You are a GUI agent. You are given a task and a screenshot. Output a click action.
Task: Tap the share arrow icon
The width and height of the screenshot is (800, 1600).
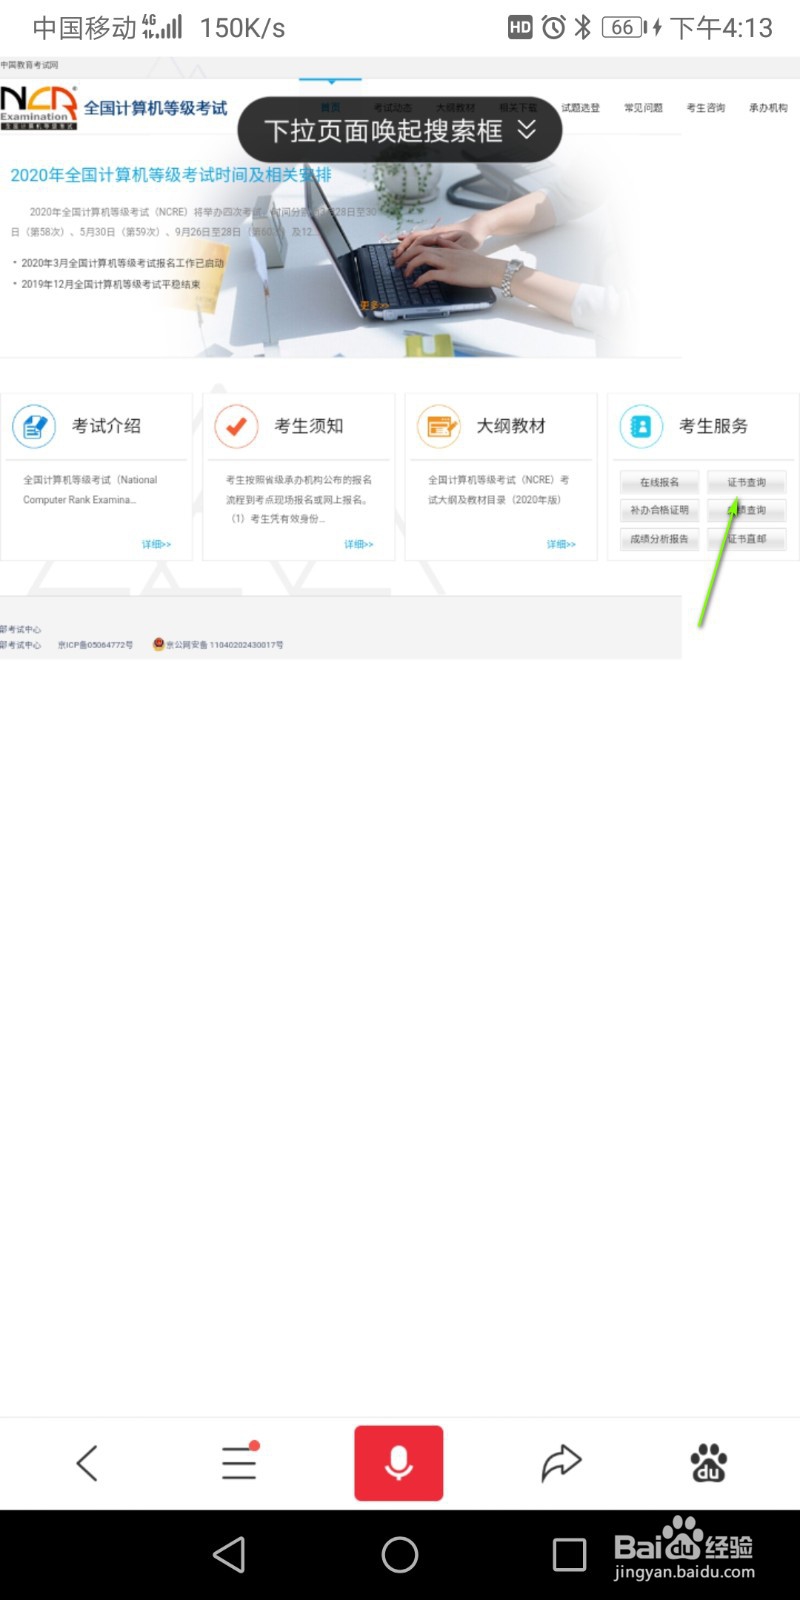coord(561,1463)
